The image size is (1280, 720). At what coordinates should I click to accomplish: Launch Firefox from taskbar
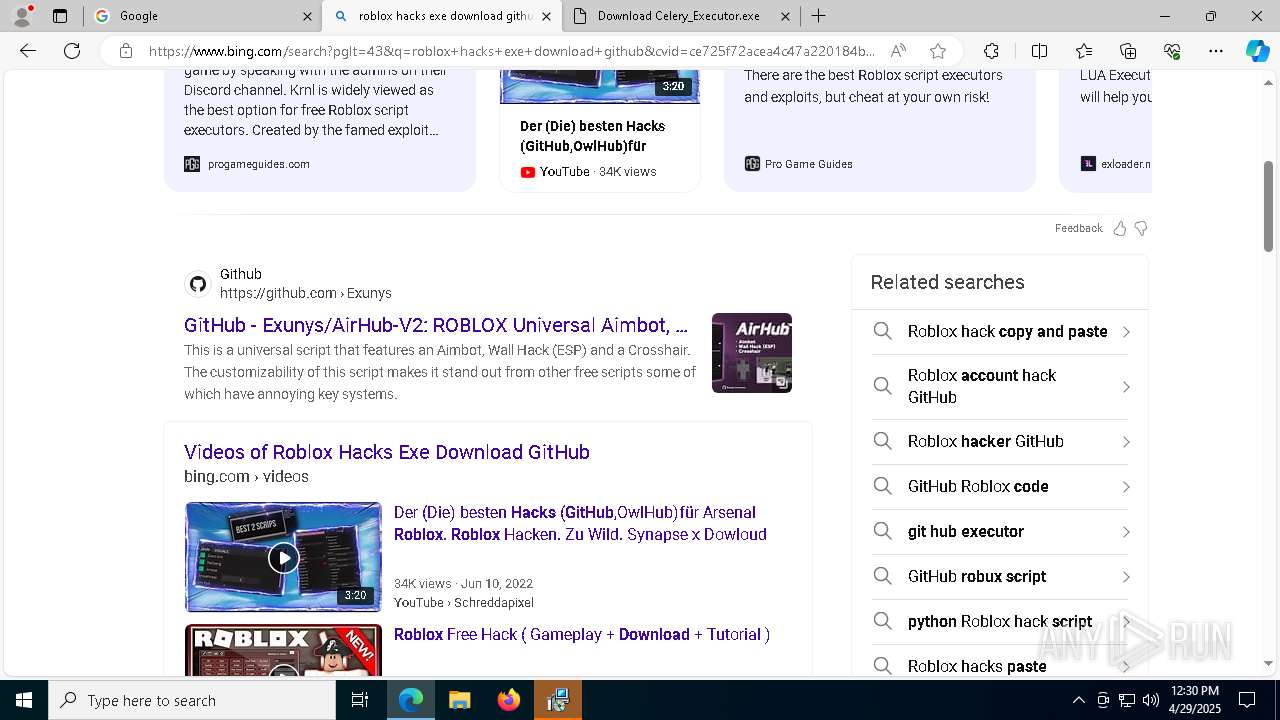tap(509, 700)
